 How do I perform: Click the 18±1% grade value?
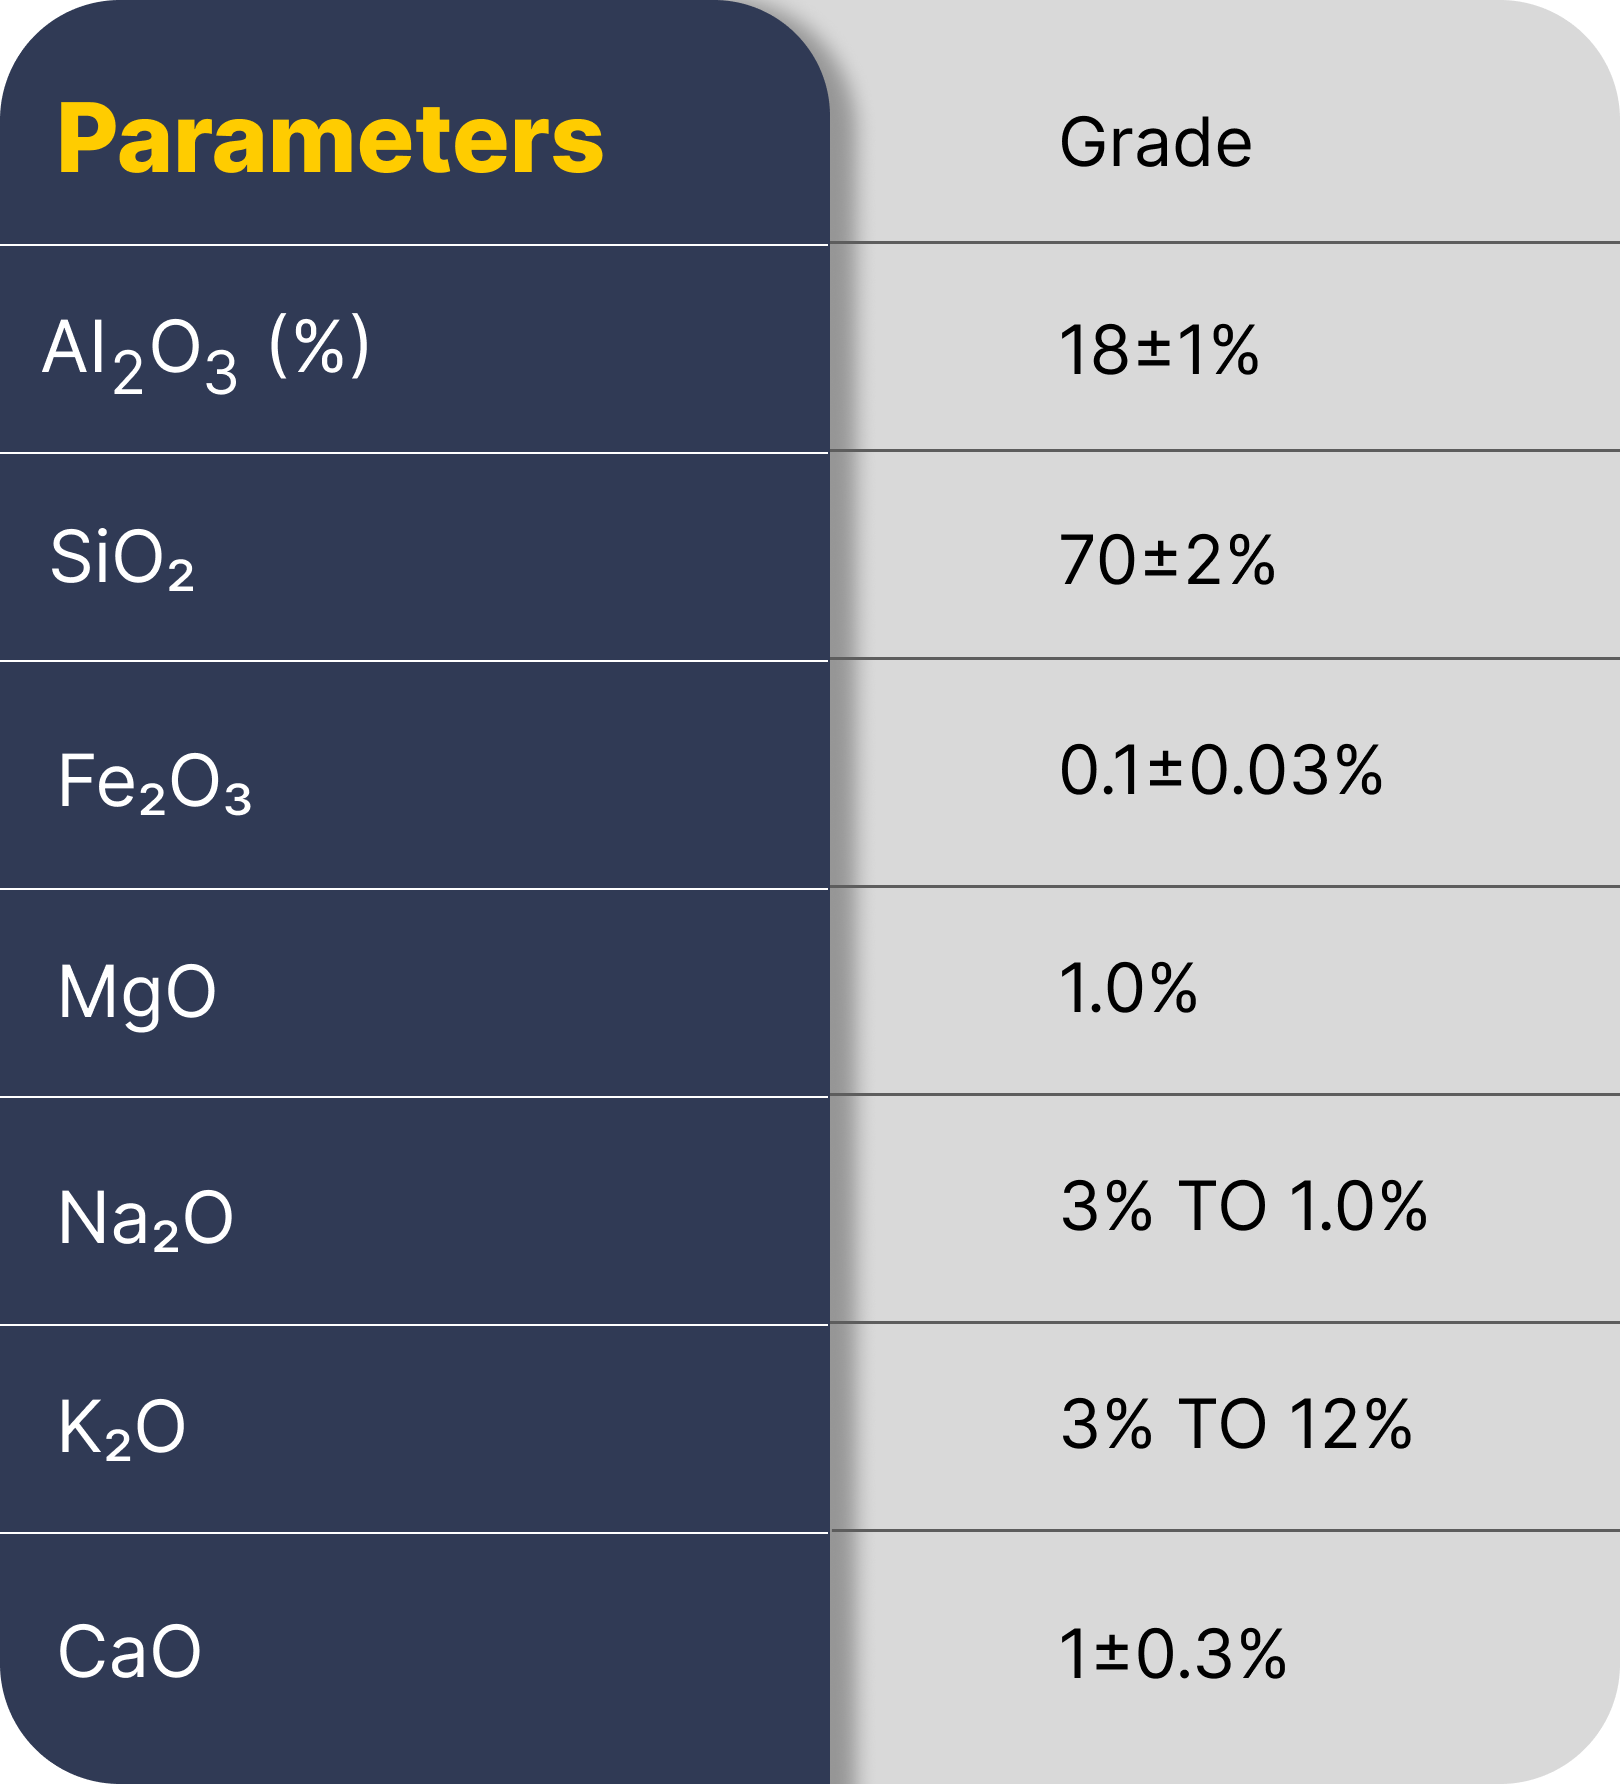(x=1158, y=351)
